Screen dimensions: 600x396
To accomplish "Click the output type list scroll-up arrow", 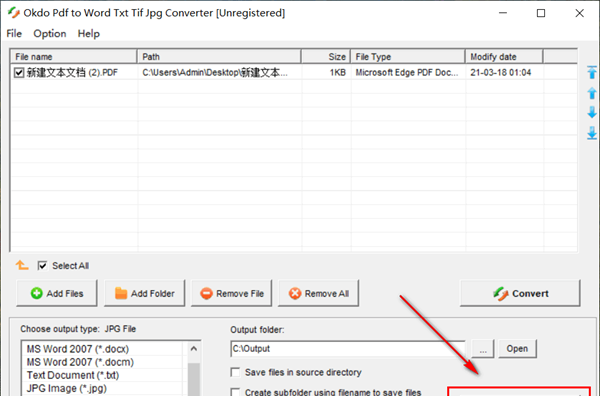I will click(x=194, y=349).
